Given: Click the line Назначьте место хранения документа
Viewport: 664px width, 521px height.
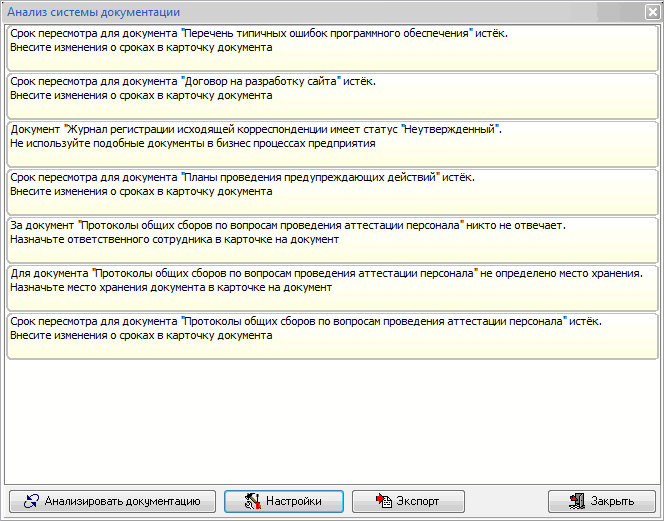Looking at the screenshot, I should [171, 288].
